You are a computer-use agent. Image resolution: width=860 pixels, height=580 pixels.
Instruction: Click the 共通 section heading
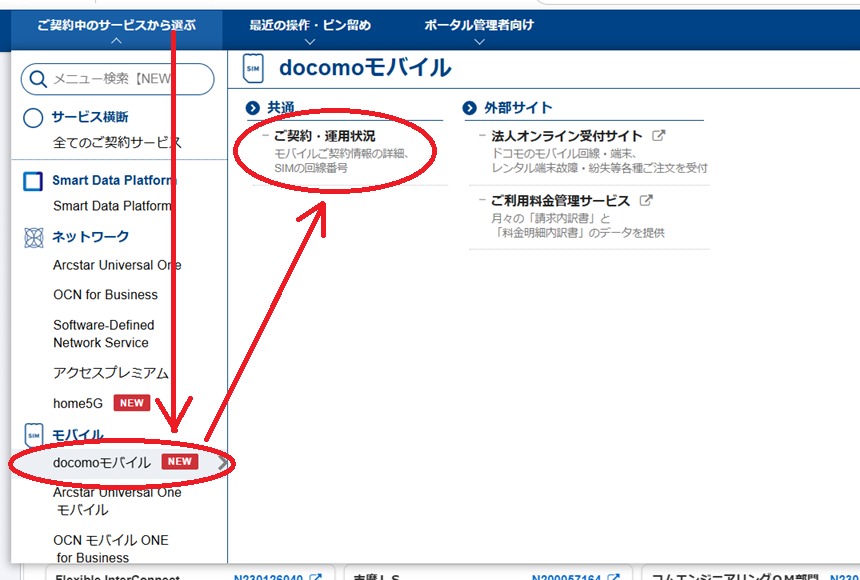[281, 108]
